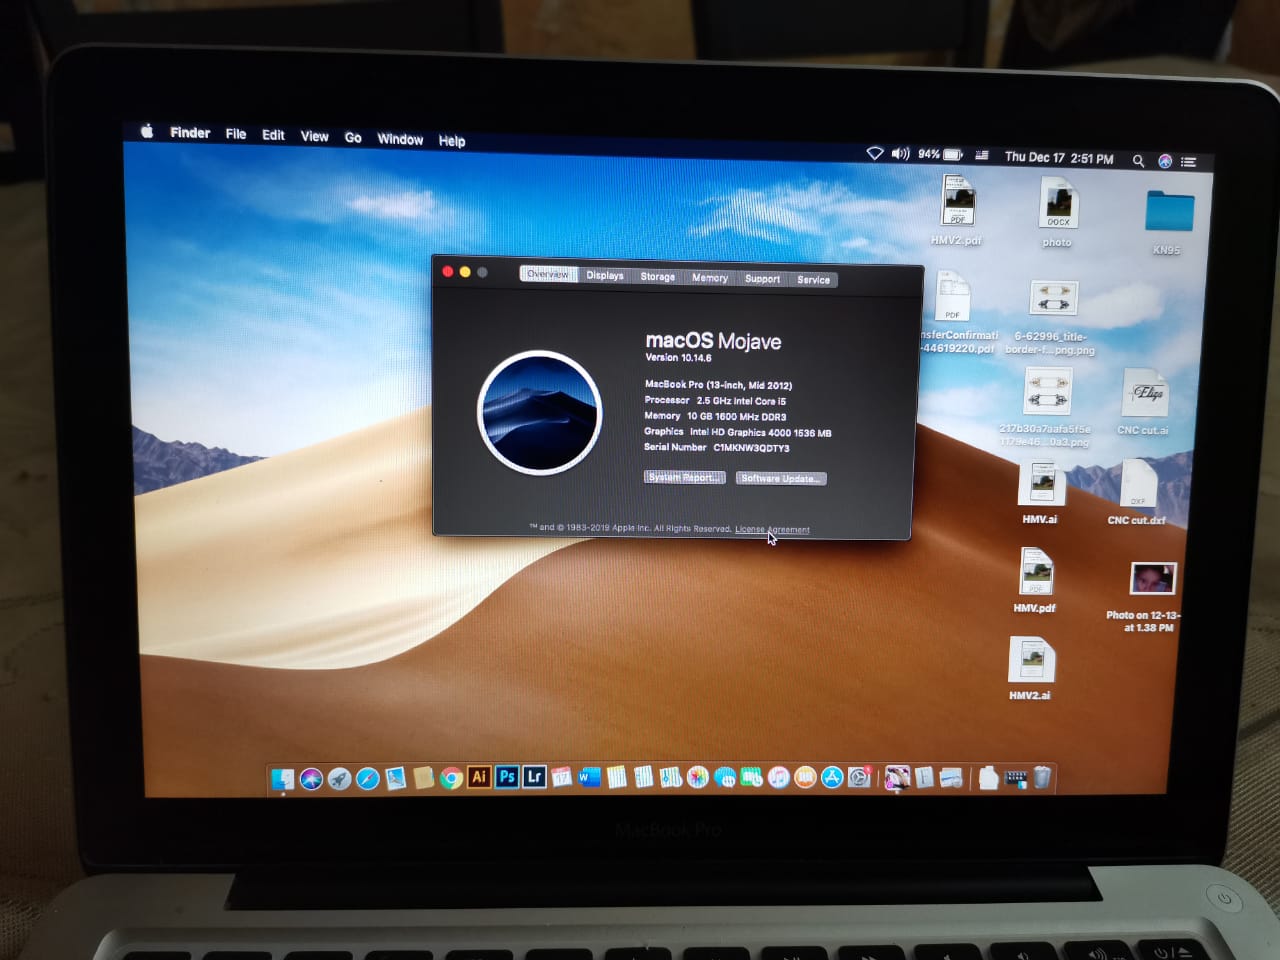Click the Software Update button

(781, 478)
